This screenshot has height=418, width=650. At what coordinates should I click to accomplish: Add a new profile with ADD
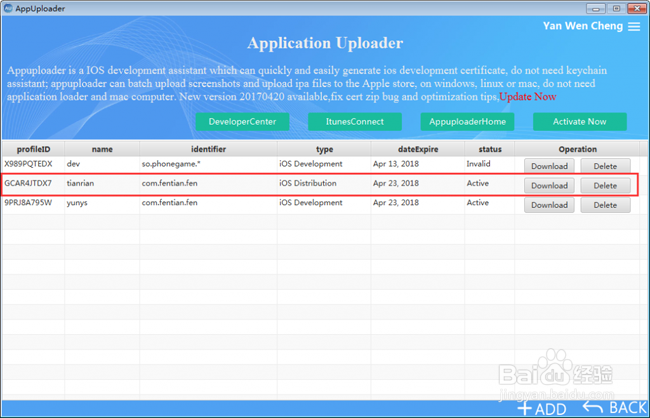point(542,409)
